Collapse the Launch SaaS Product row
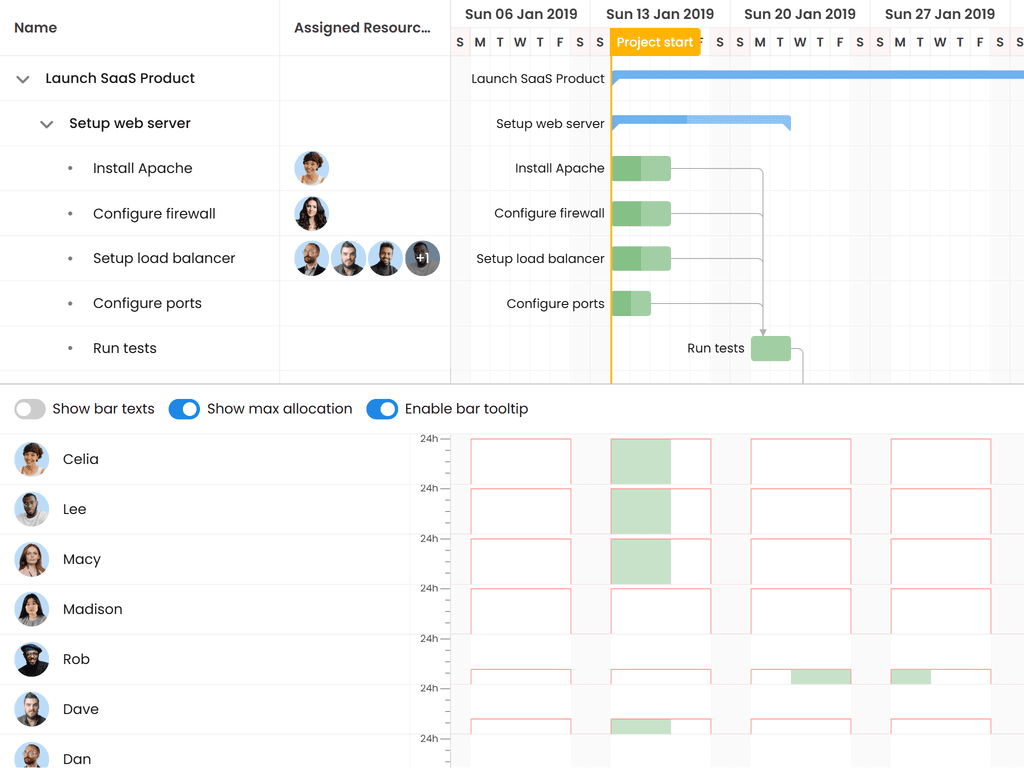The height and width of the screenshot is (768, 1024). tap(23, 79)
